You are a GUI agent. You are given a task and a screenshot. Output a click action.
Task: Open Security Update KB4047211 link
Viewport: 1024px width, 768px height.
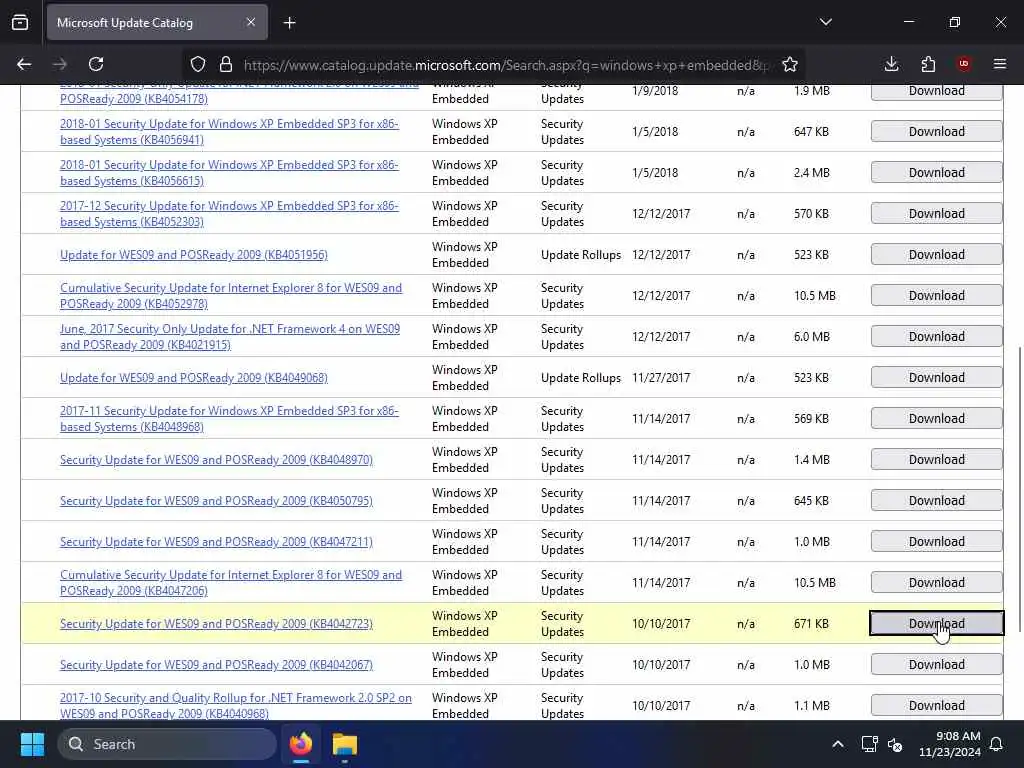pos(216,542)
